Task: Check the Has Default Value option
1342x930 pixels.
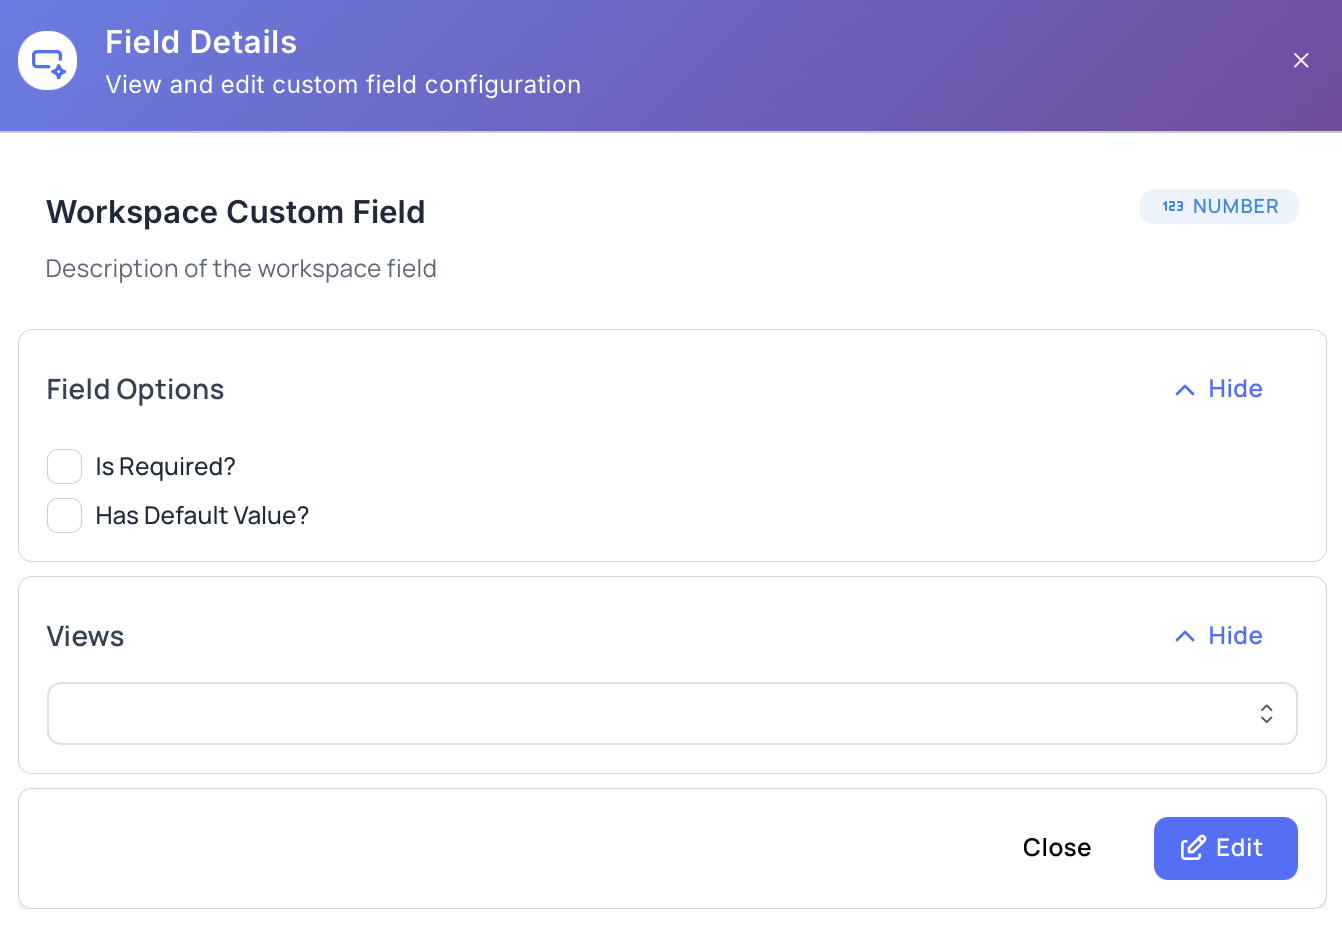Action: click(x=64, y=515)
